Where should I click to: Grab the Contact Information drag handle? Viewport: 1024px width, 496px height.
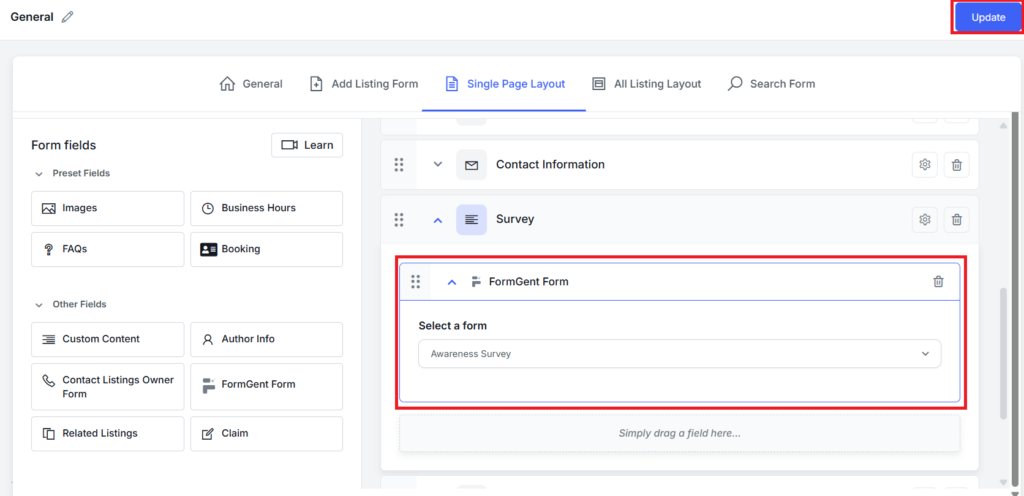399,165
